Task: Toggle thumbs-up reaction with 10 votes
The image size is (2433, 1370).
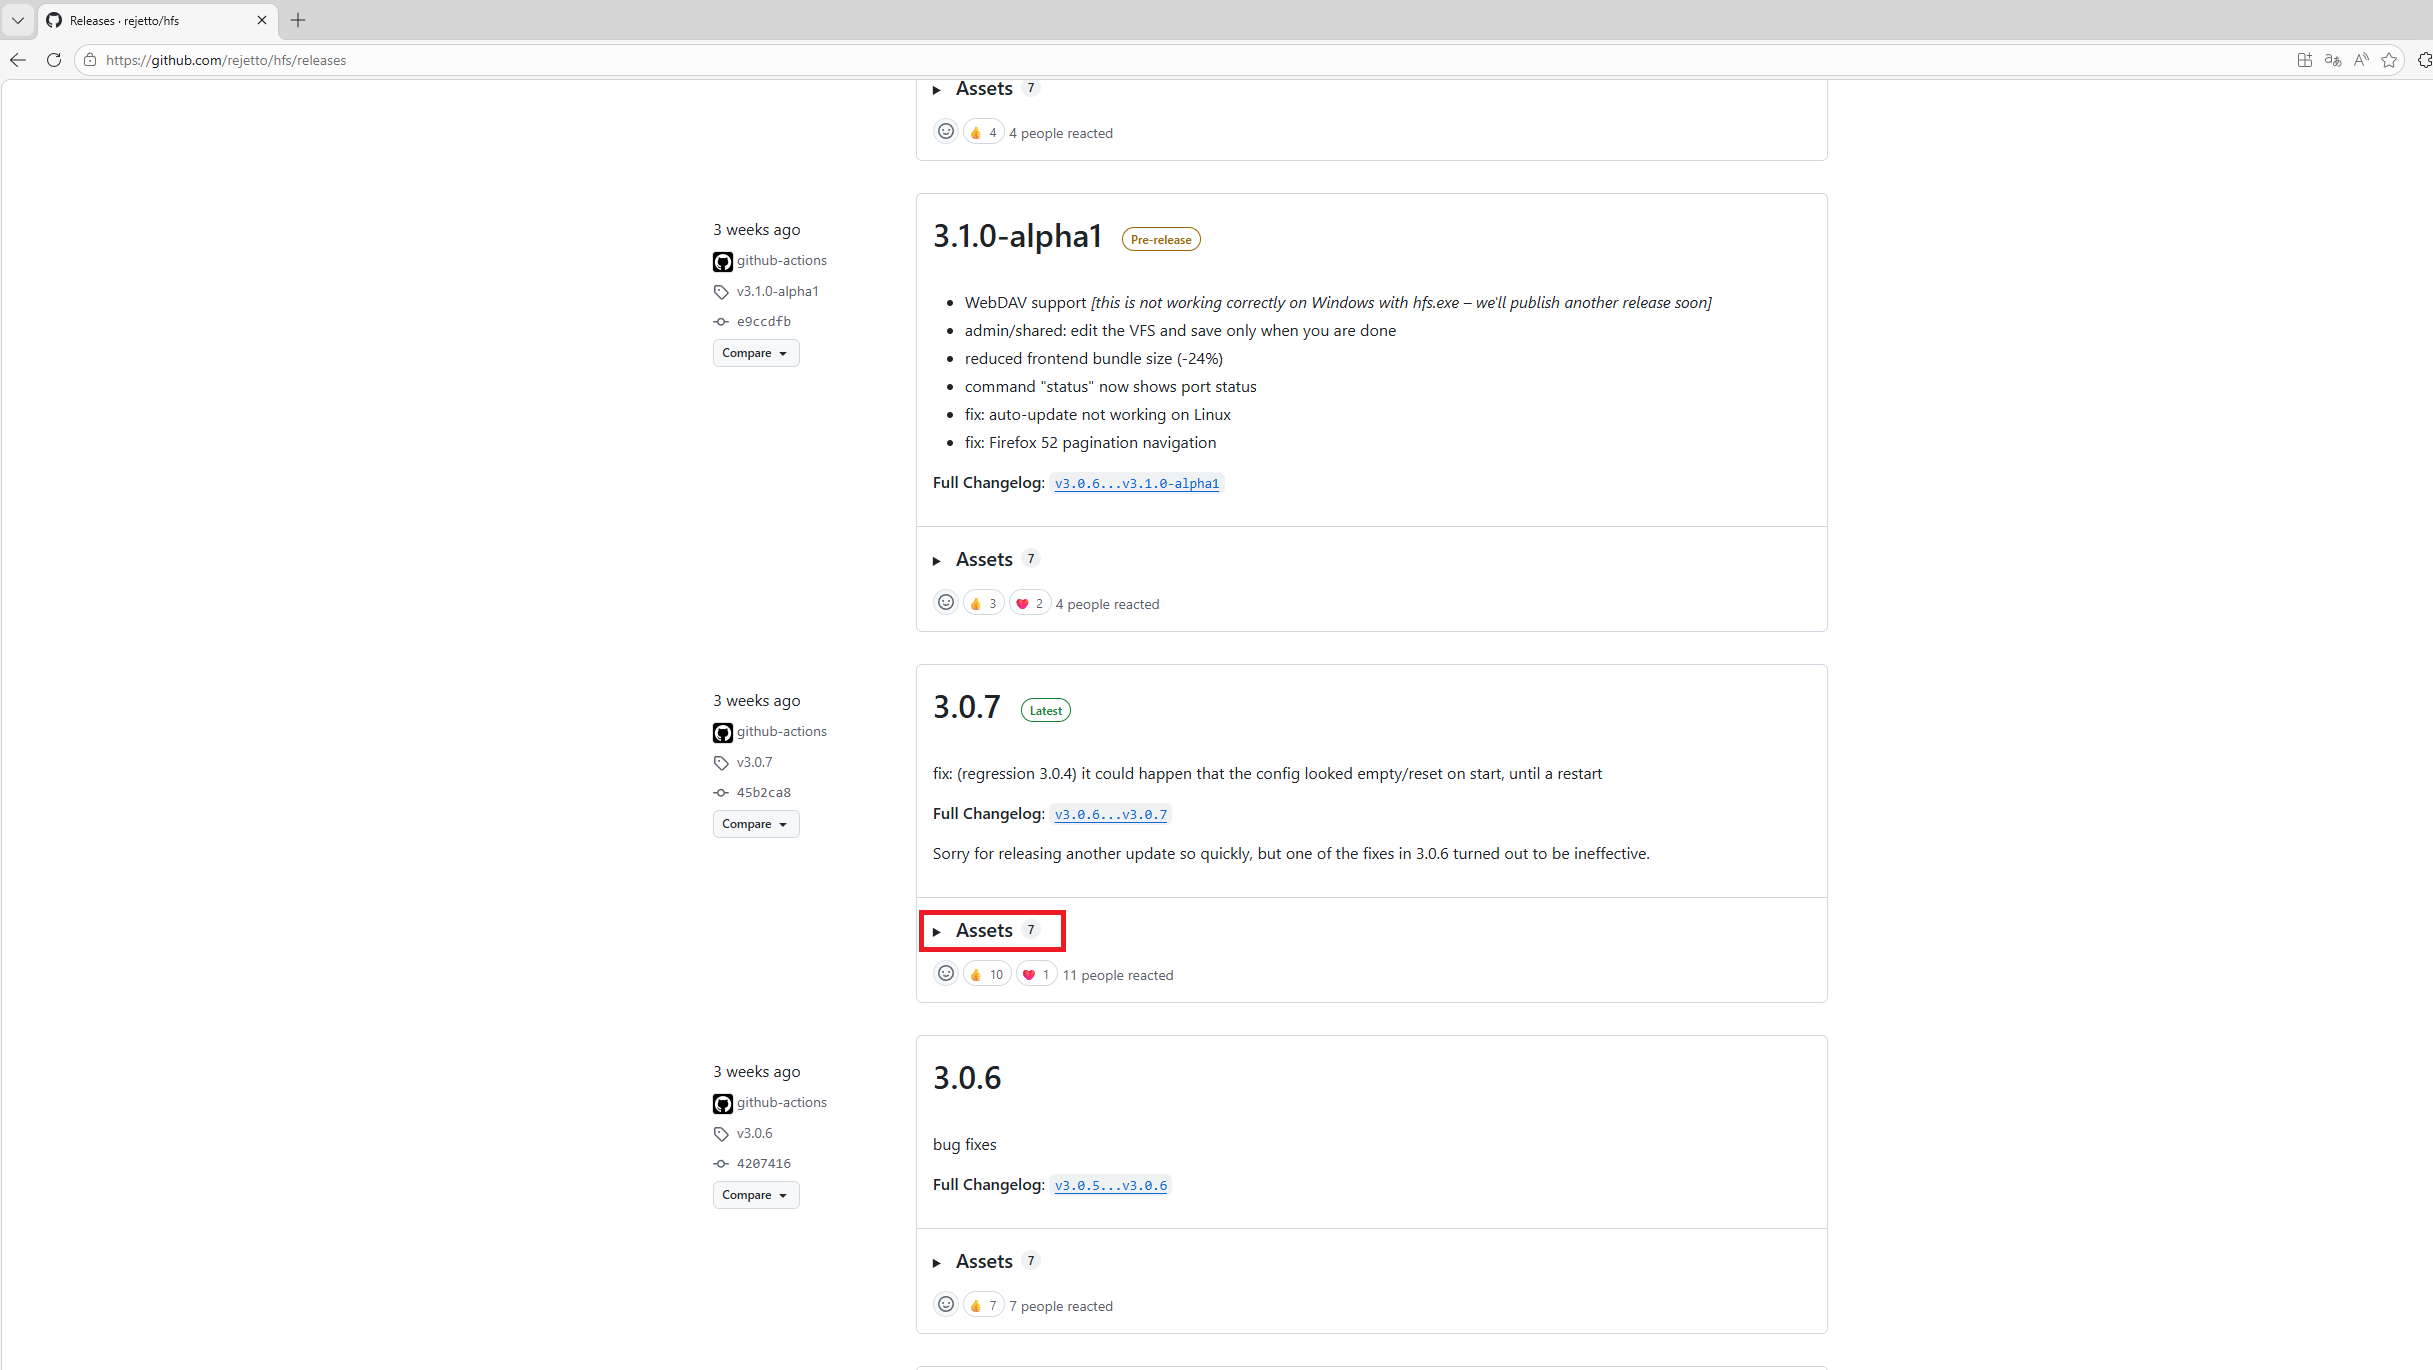Action: [986, 975]
